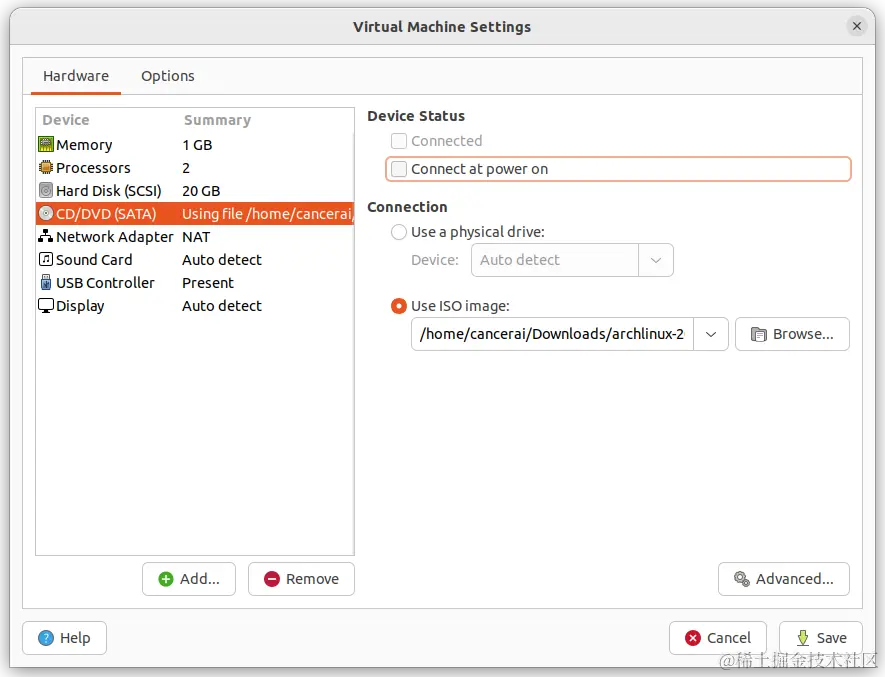Click the CD/DVD (SATA) disc icon
Screen dimensions: 885x677
[x=46, y=213]
